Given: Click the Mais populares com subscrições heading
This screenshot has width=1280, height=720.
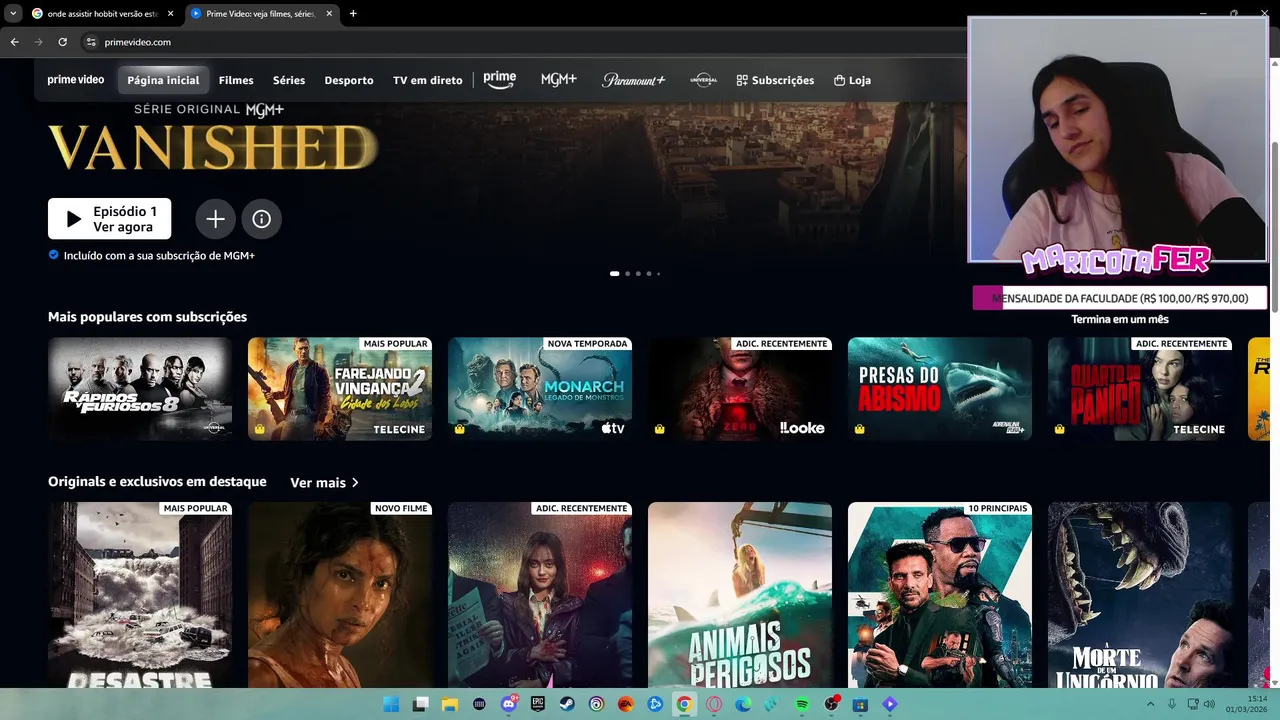Looking at the screenshot, I should pyautogui.click(x=147, y=317).
